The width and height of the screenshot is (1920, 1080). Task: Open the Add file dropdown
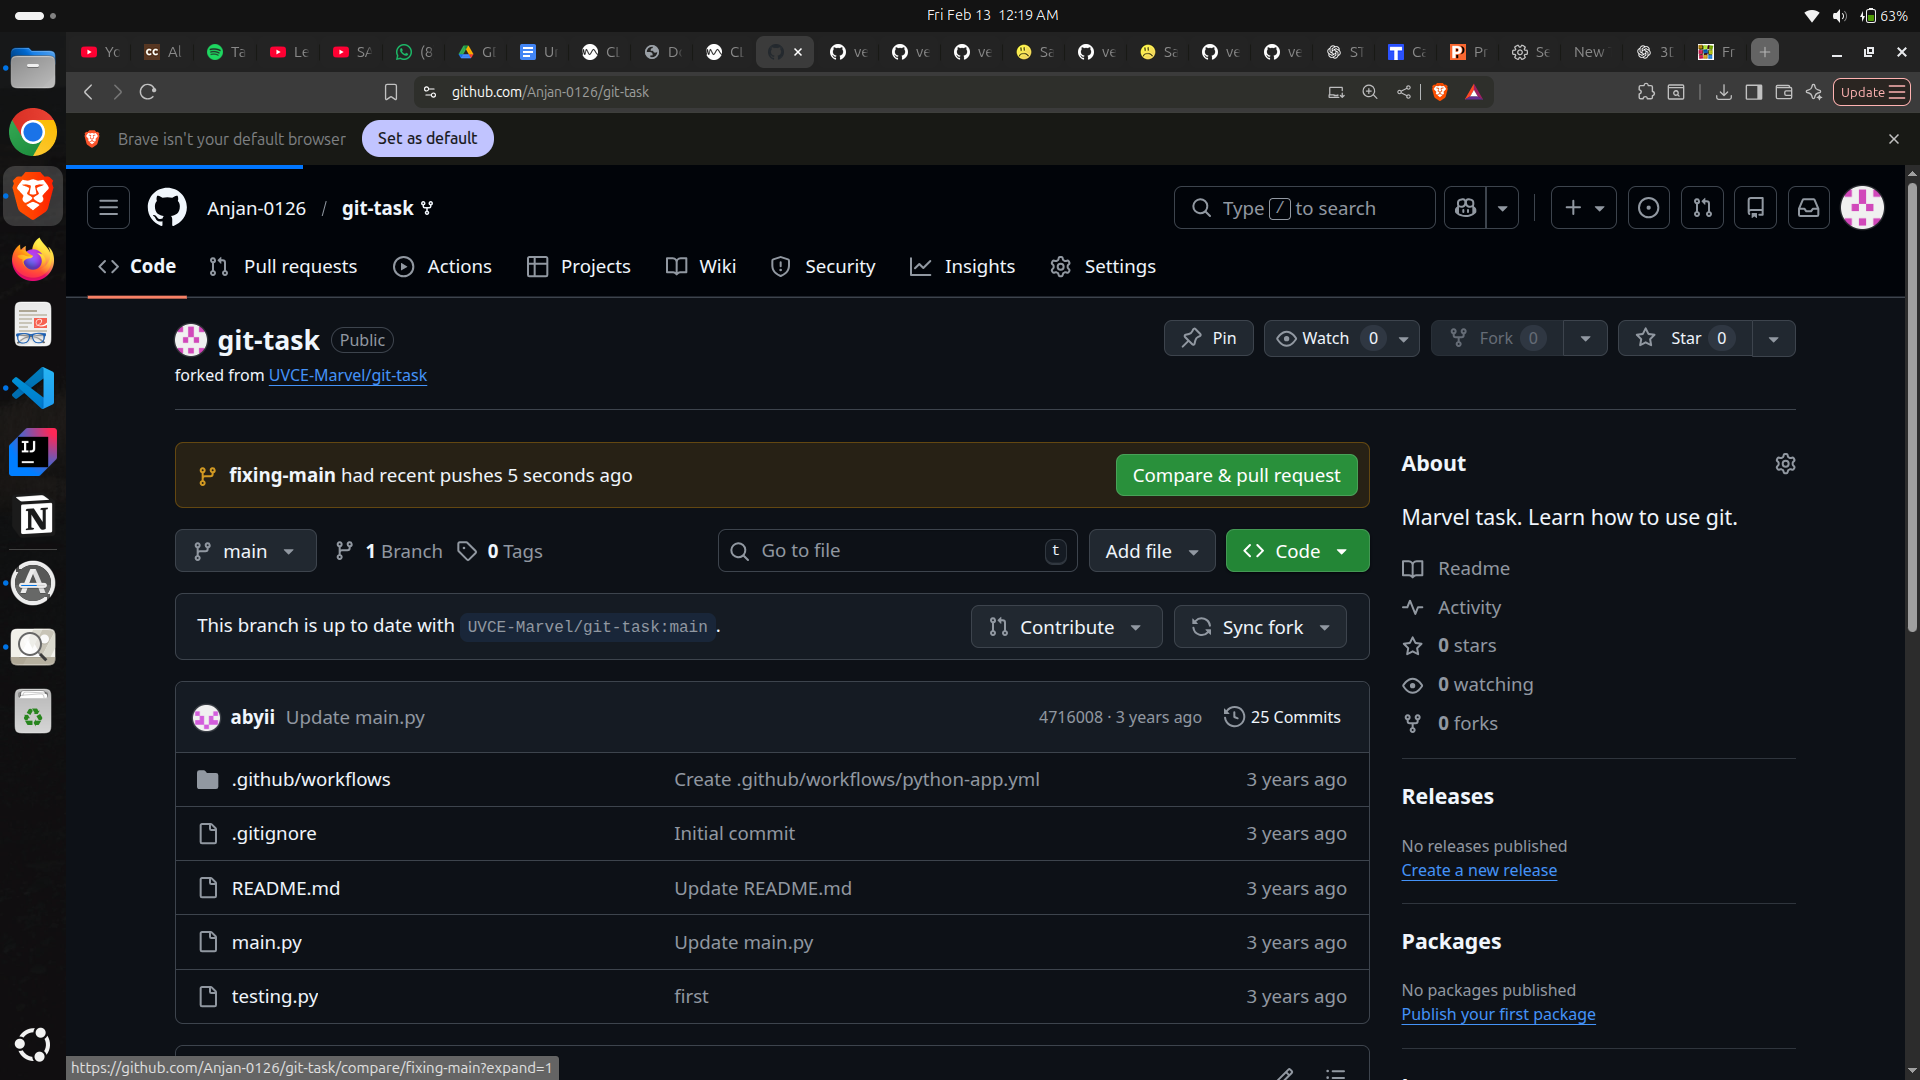point(1151,551)
